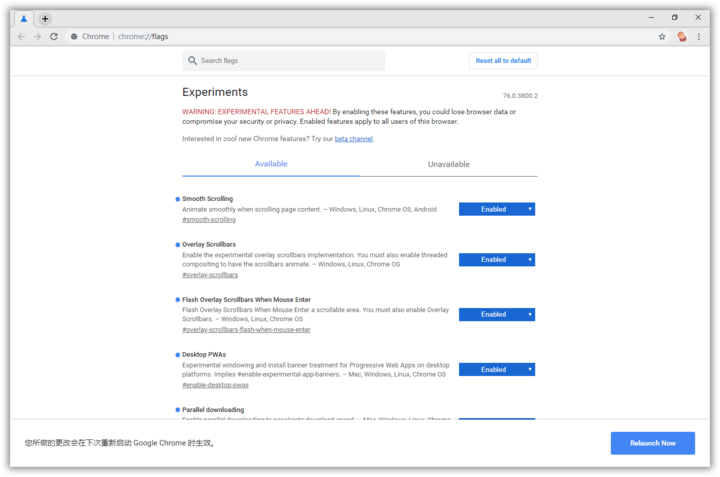
Task: Change the Desktop PWAs dropdown setting
Action: coord(496,369)
